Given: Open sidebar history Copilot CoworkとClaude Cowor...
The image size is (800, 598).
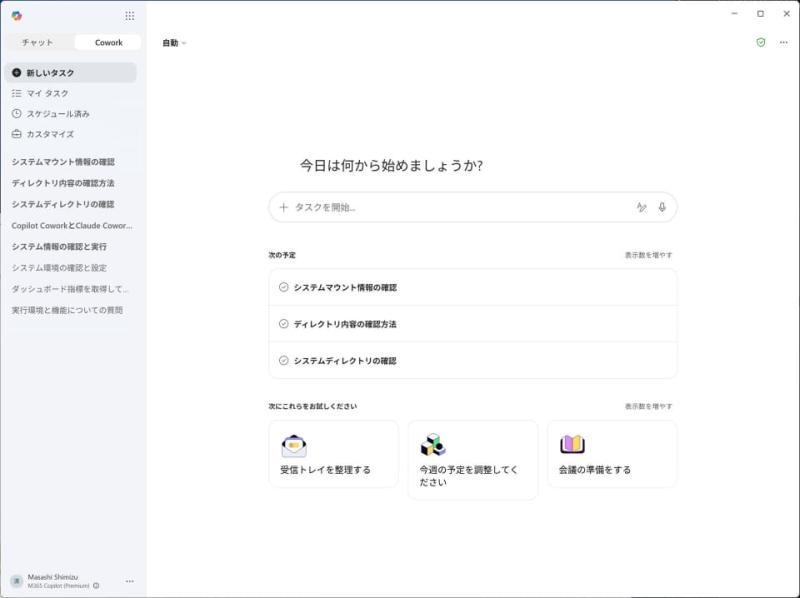Looking at the screenshot, I should tap(72, 226).
